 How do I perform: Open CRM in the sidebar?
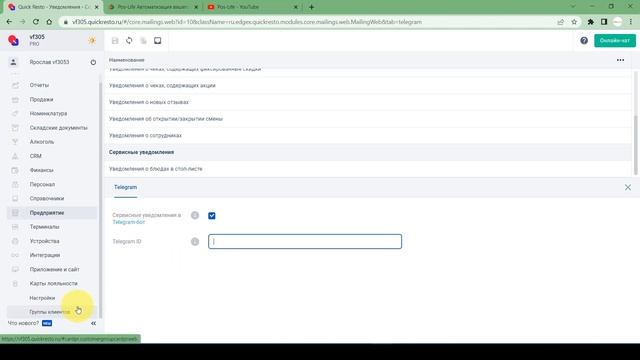pyautogui.click(x=36, y=156)
